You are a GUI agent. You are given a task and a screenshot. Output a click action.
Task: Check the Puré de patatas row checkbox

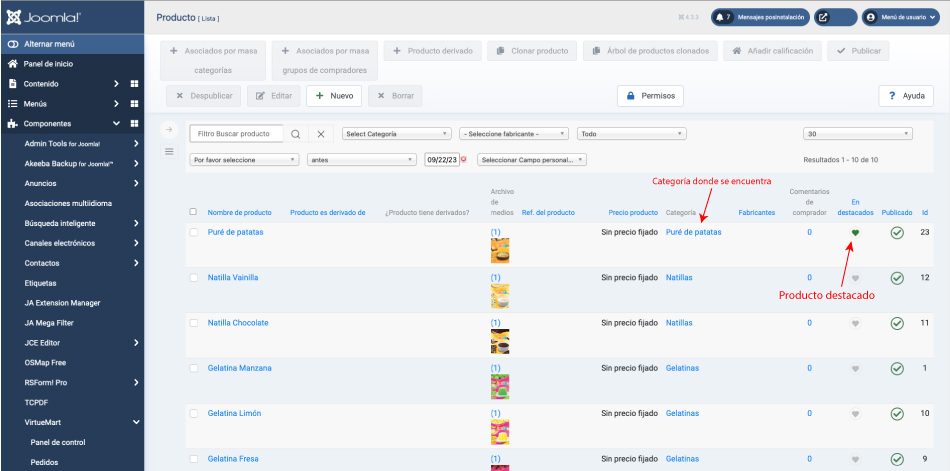point(193,232)
